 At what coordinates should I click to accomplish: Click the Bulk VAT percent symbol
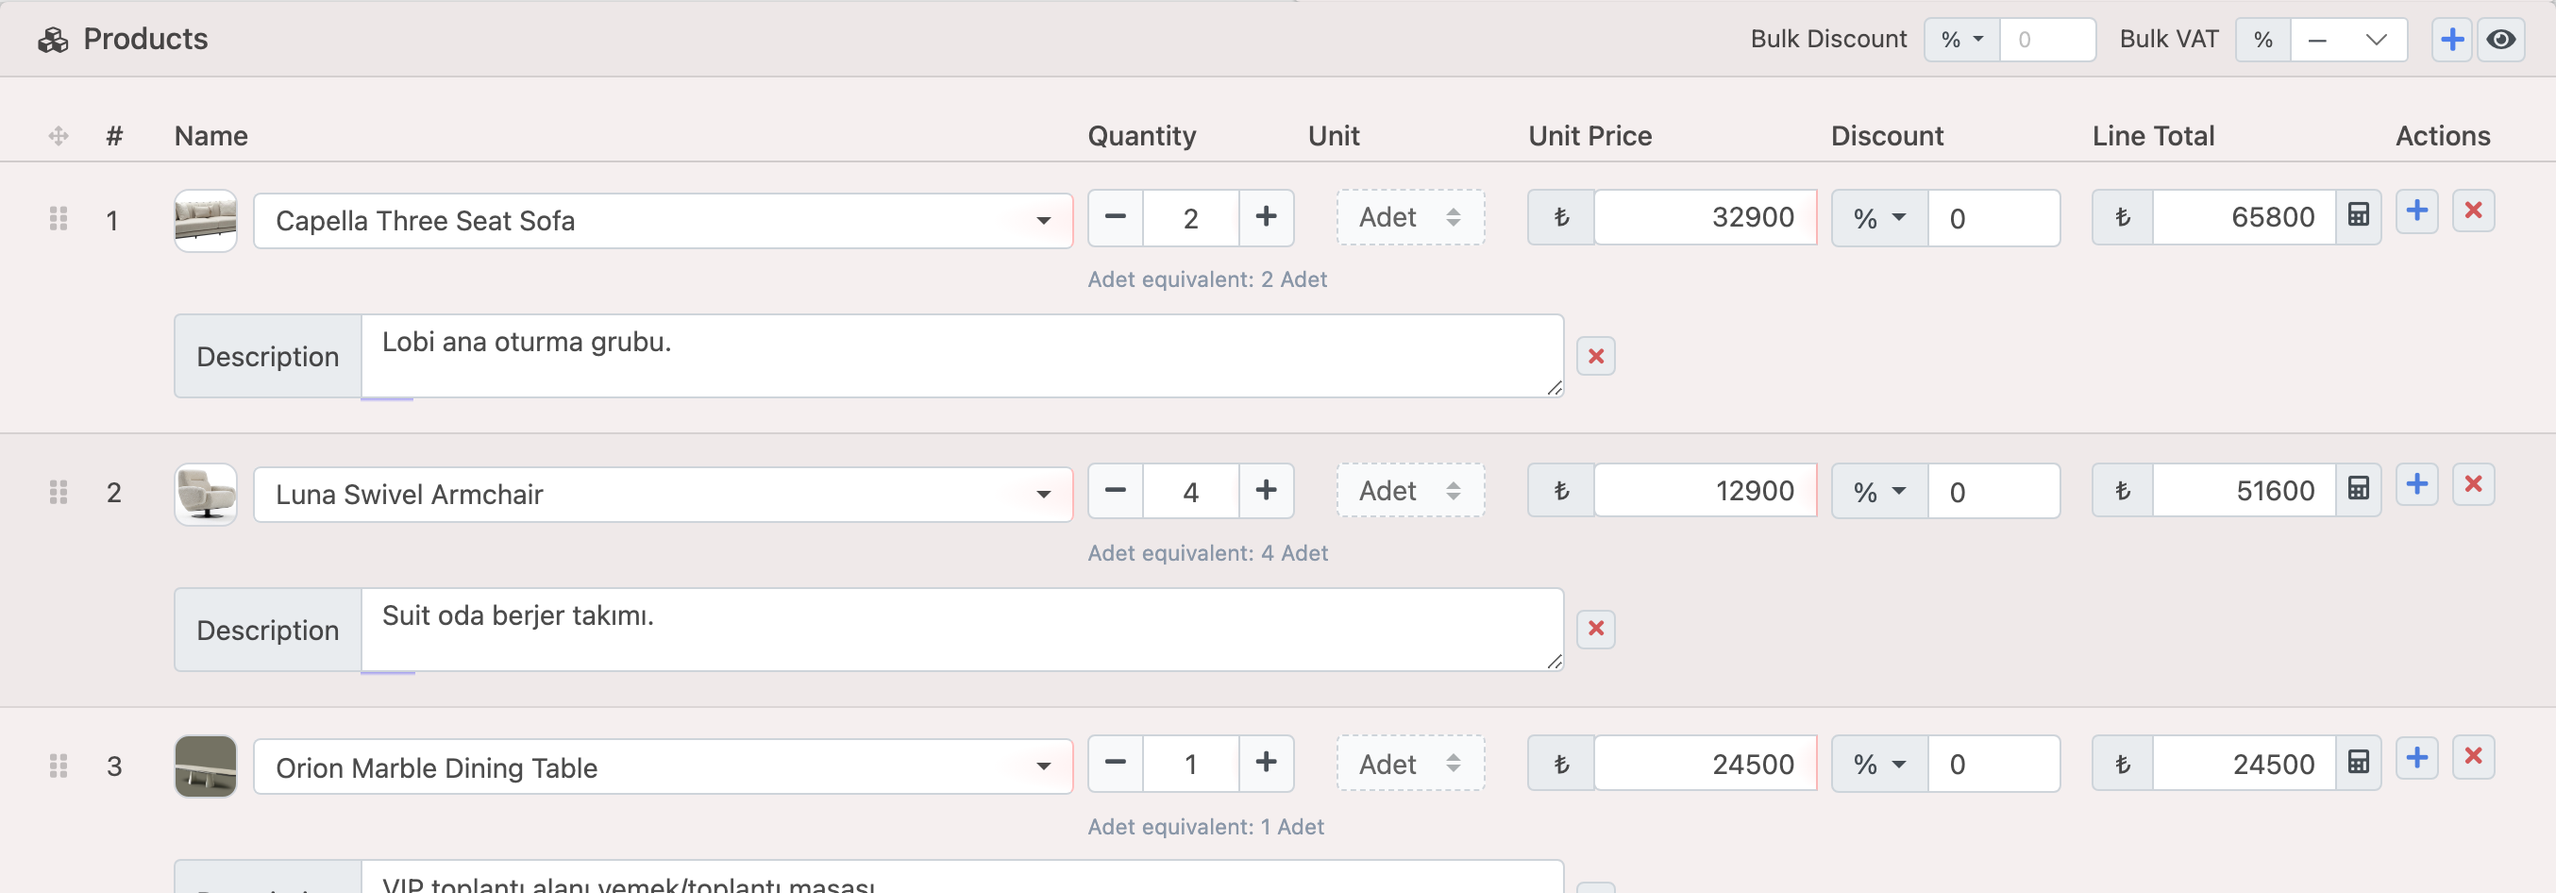(2263, 40)
